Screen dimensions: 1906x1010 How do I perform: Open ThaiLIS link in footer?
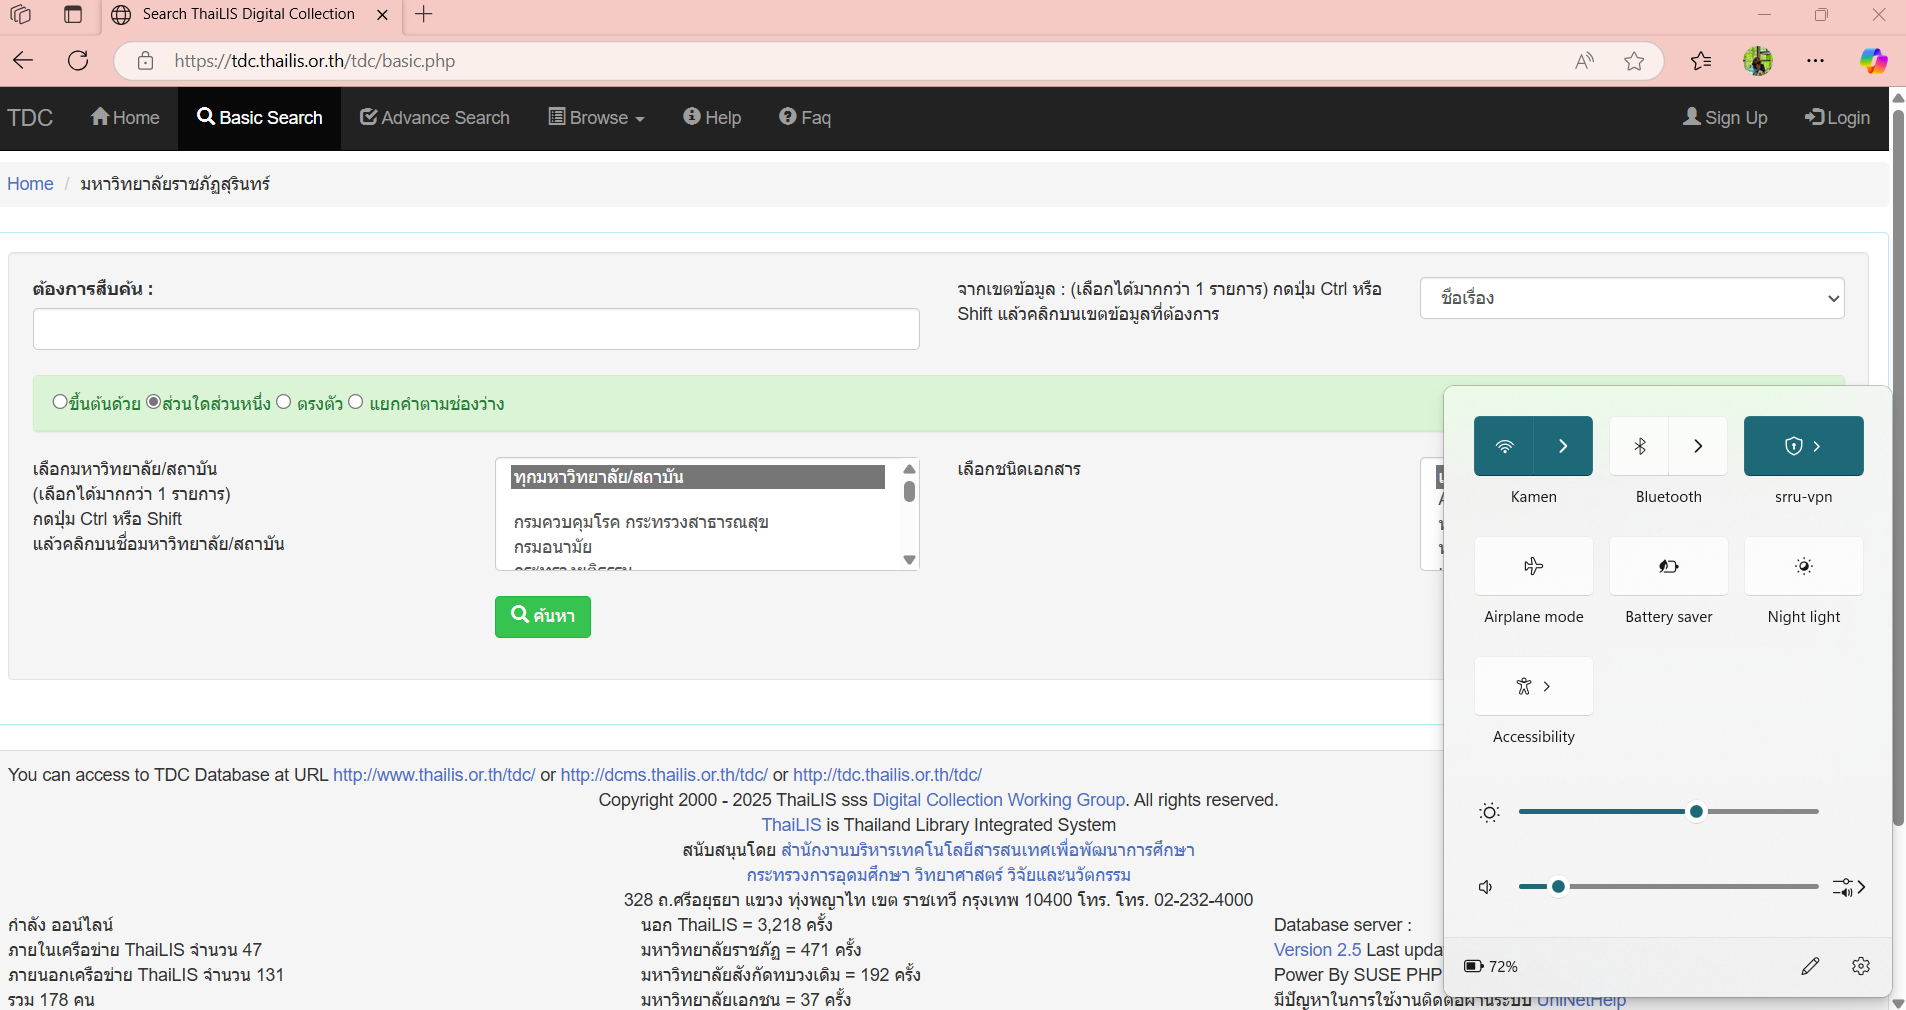pos(791,825)
